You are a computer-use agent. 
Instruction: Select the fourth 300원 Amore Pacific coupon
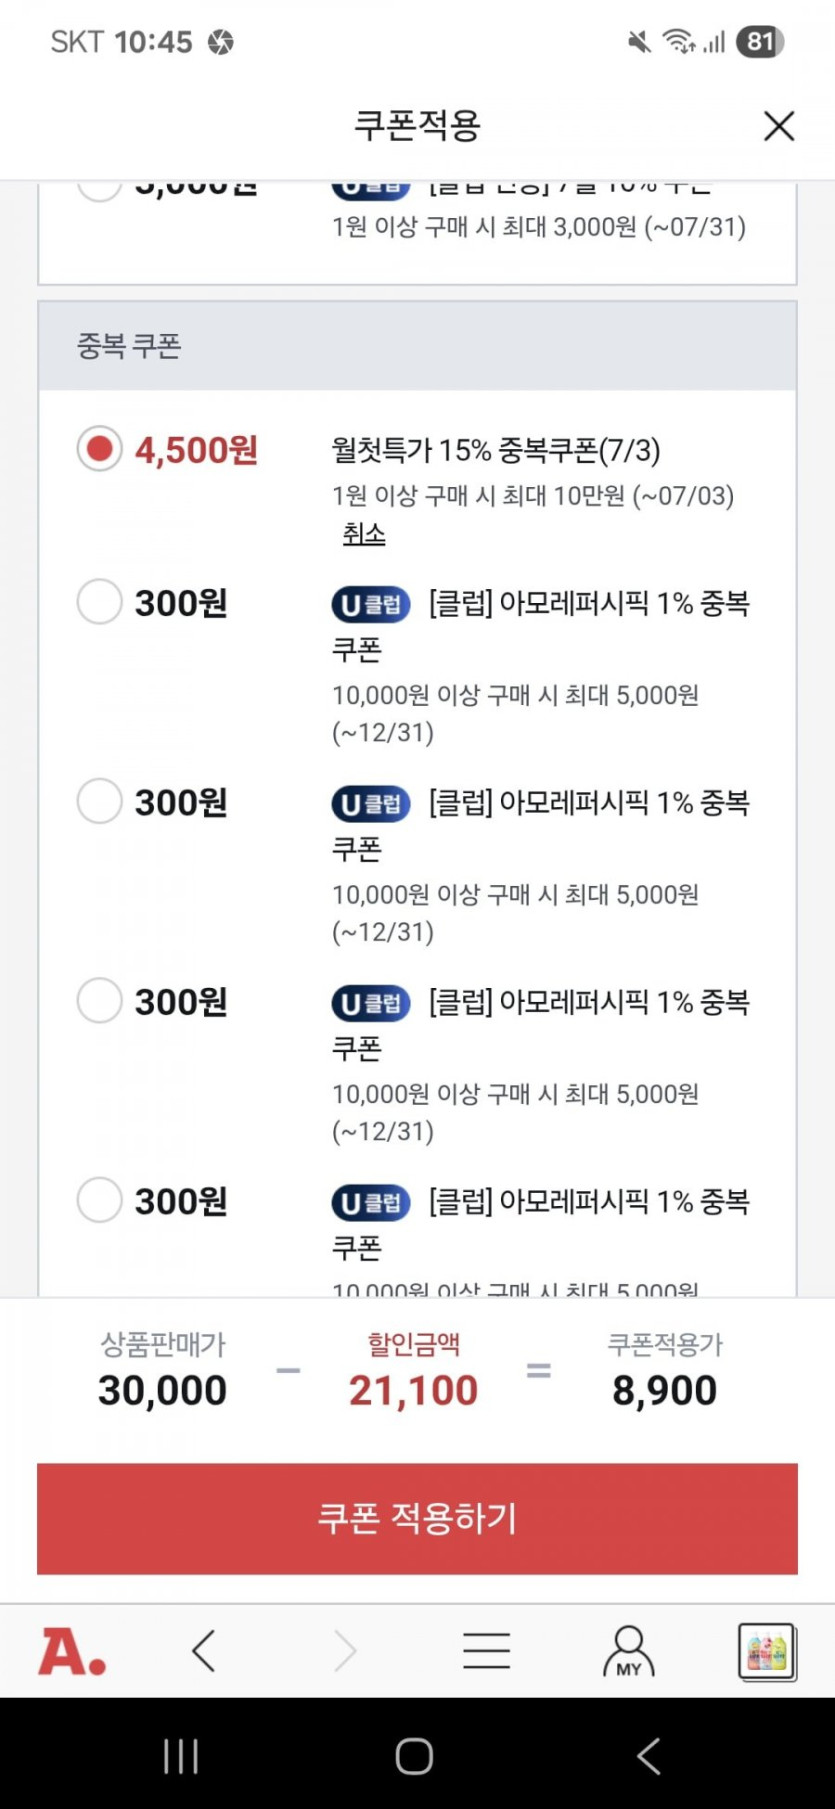click(x=100, y=1199)
